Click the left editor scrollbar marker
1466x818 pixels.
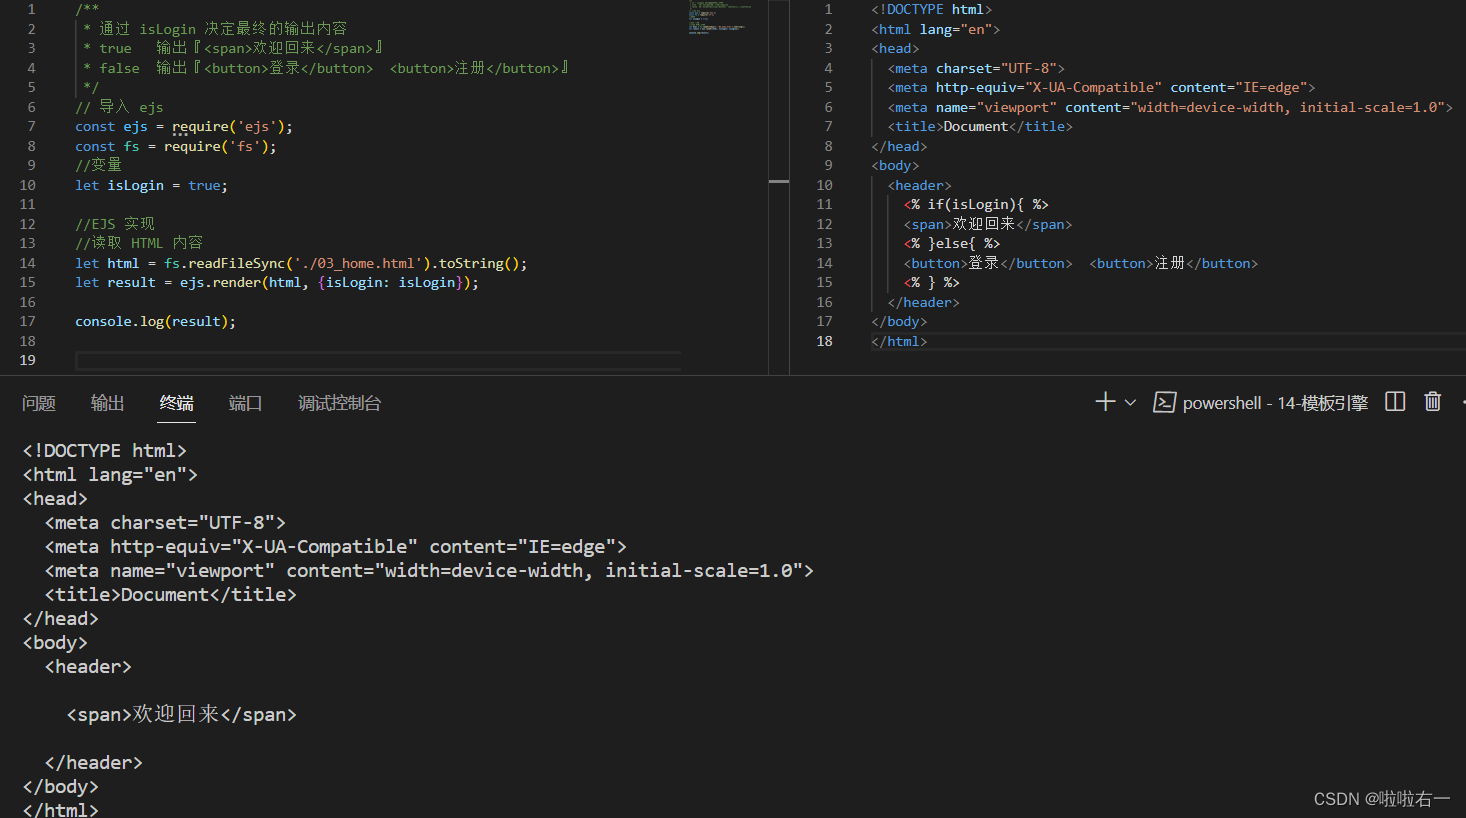coord(779,181)
